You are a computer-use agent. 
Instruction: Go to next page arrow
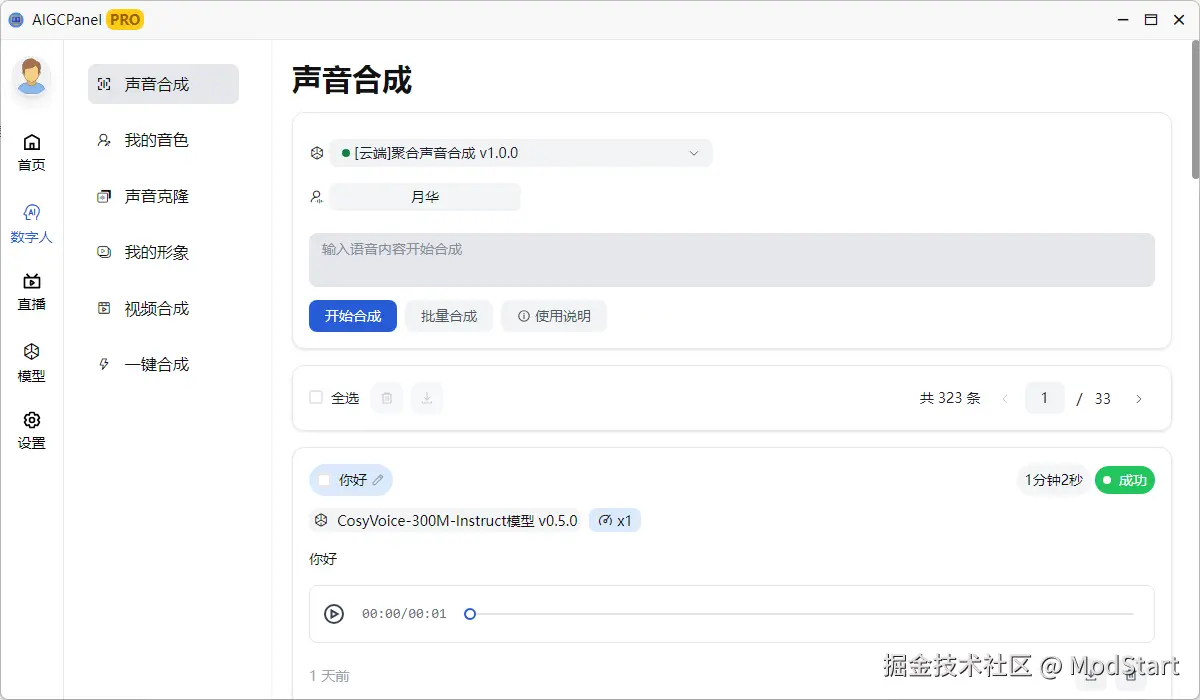tap(1139, 398)
